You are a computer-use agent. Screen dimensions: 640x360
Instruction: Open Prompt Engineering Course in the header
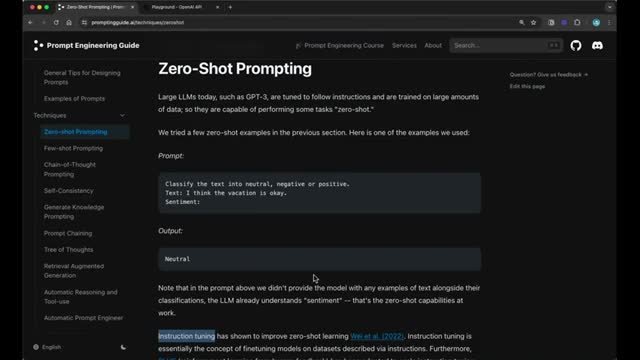pos(340,45)
